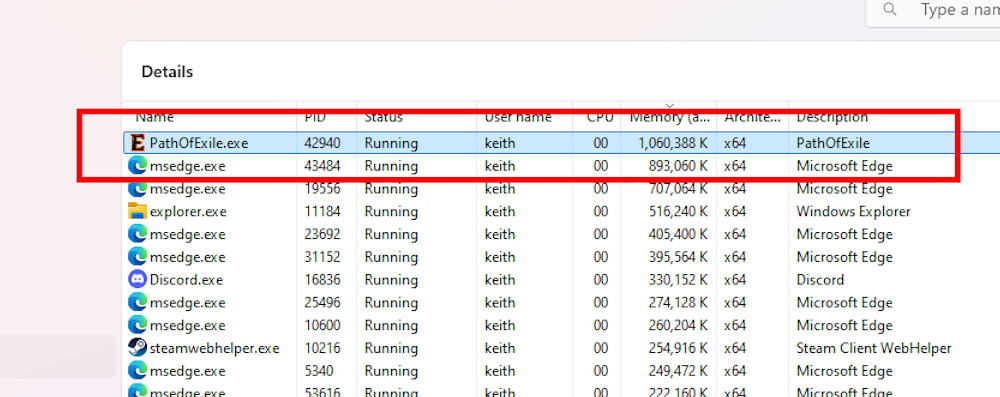Click the Edge icon for PID 31152
This screenshot has width=1000, height=397.
[x=137, y=257]
